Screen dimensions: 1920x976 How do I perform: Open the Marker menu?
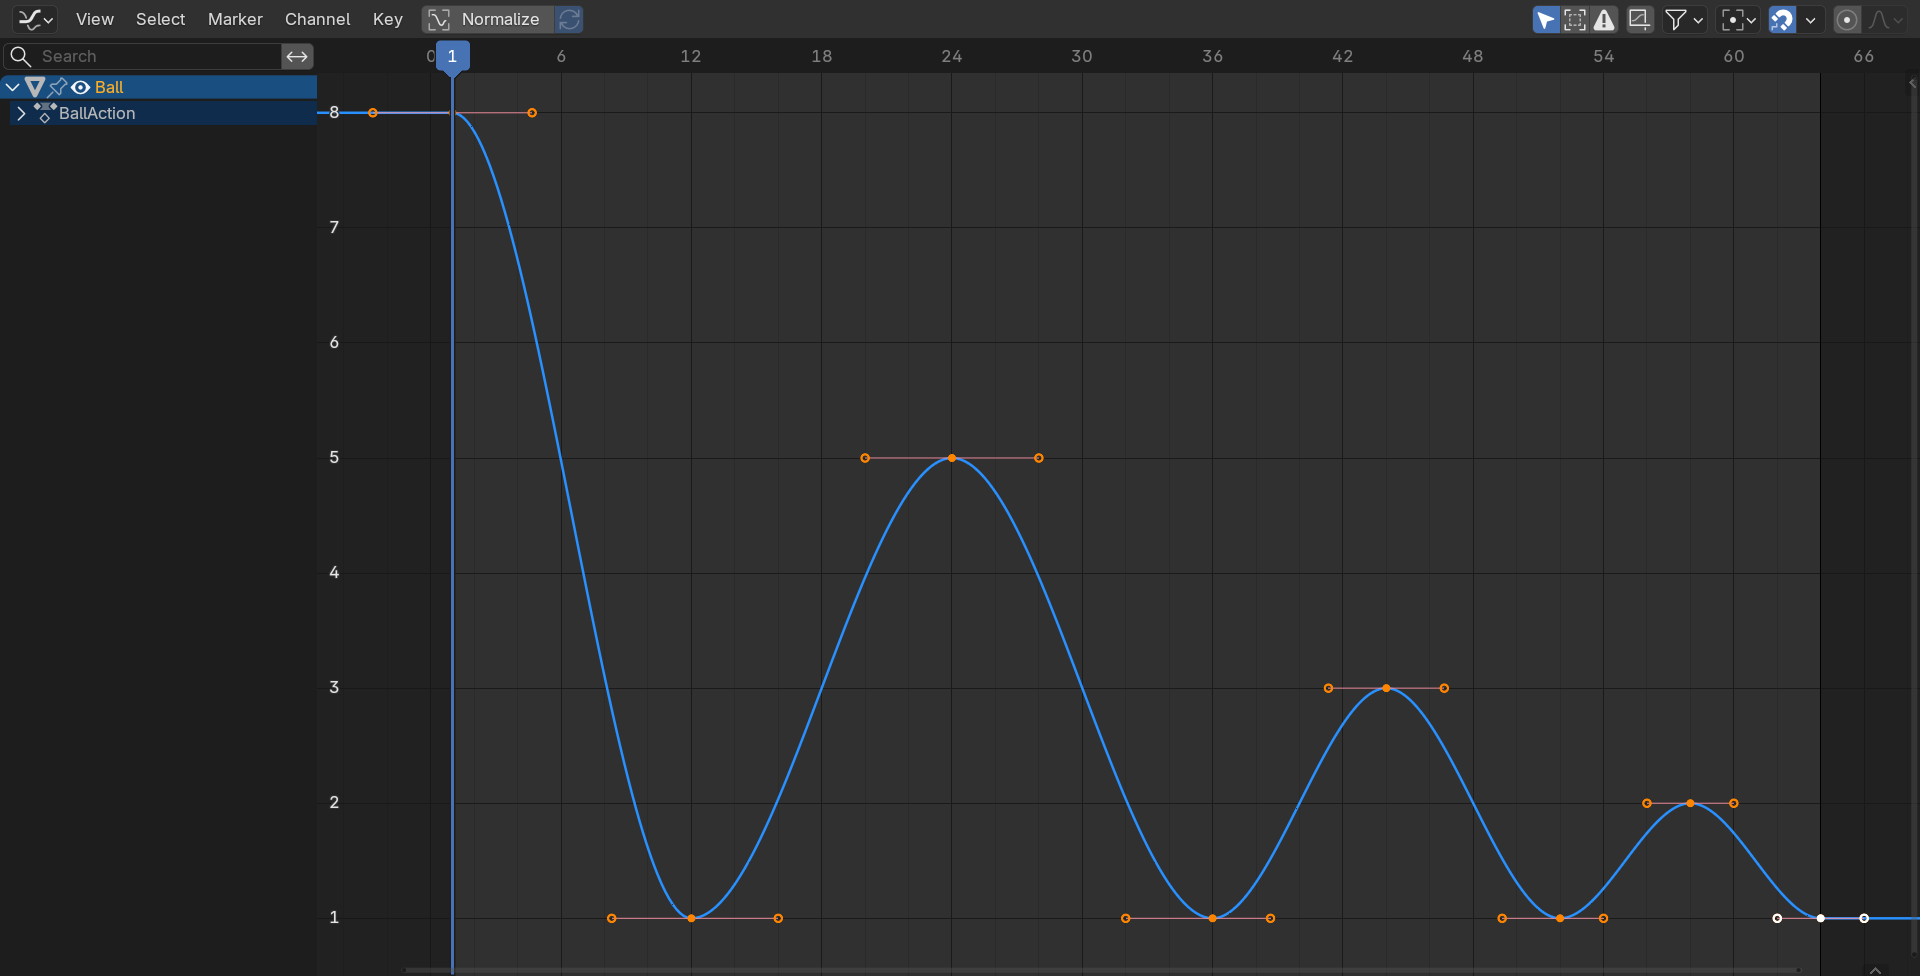(x=235, y=19)
